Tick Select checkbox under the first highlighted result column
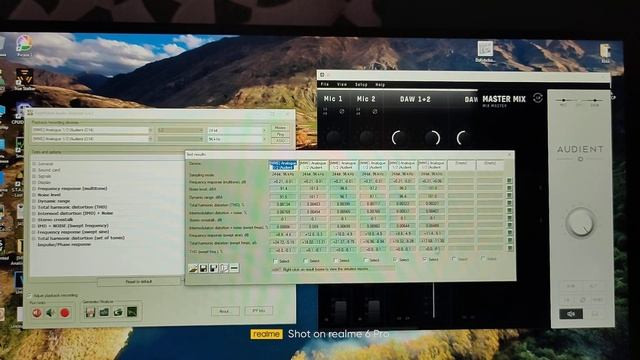The width and height of the screenshot is (640, 360). 275,260
